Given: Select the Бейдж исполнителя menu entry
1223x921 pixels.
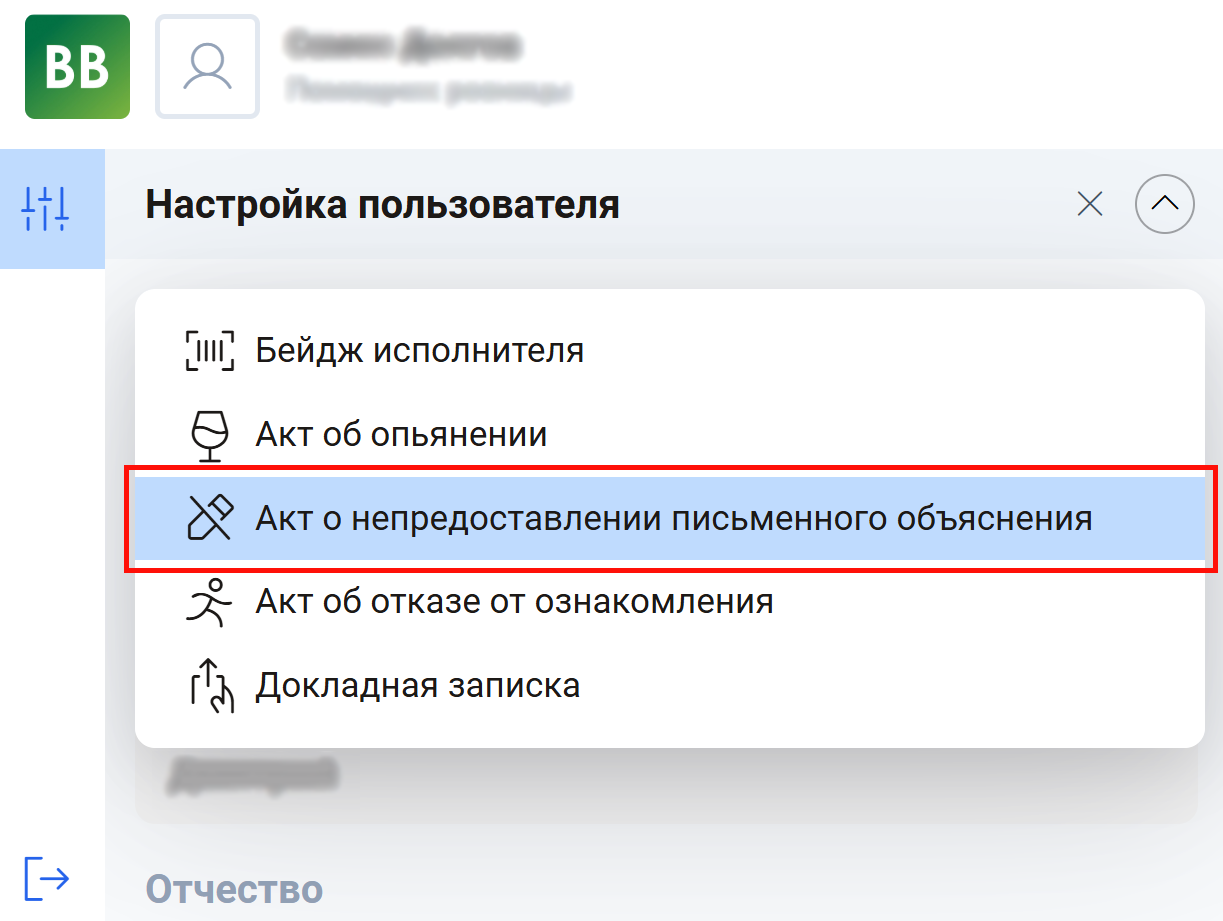Looking at the screenshot, I should pos(669,351).
